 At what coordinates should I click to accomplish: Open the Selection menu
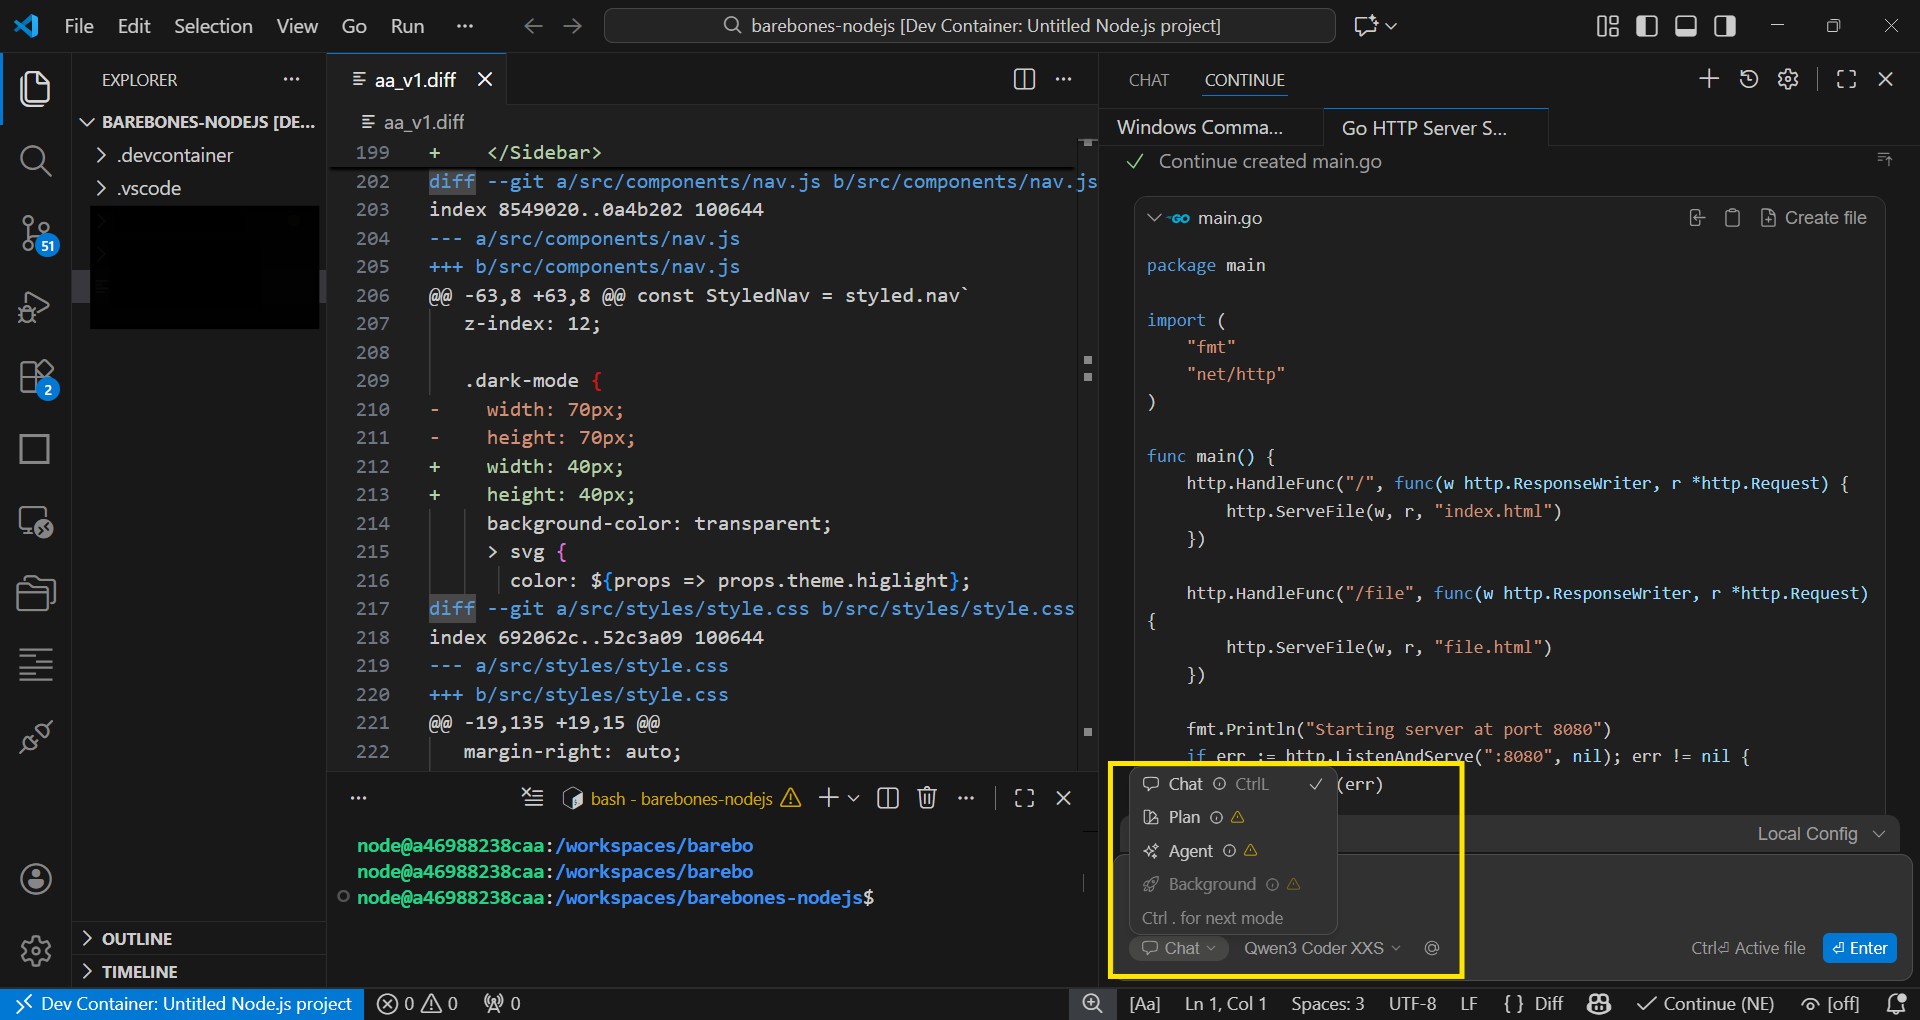click(x=213, y=26)
